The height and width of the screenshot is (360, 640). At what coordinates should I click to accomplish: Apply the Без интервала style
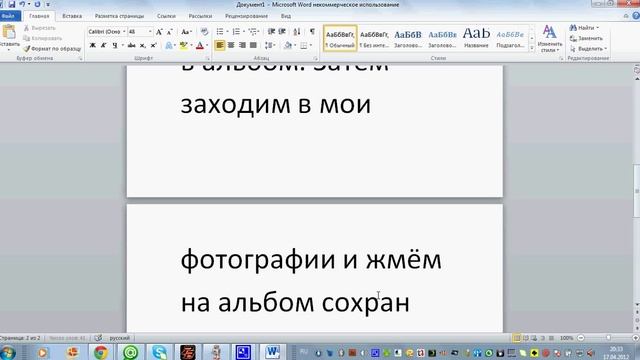pyautogui.click(x=374, y=38)
